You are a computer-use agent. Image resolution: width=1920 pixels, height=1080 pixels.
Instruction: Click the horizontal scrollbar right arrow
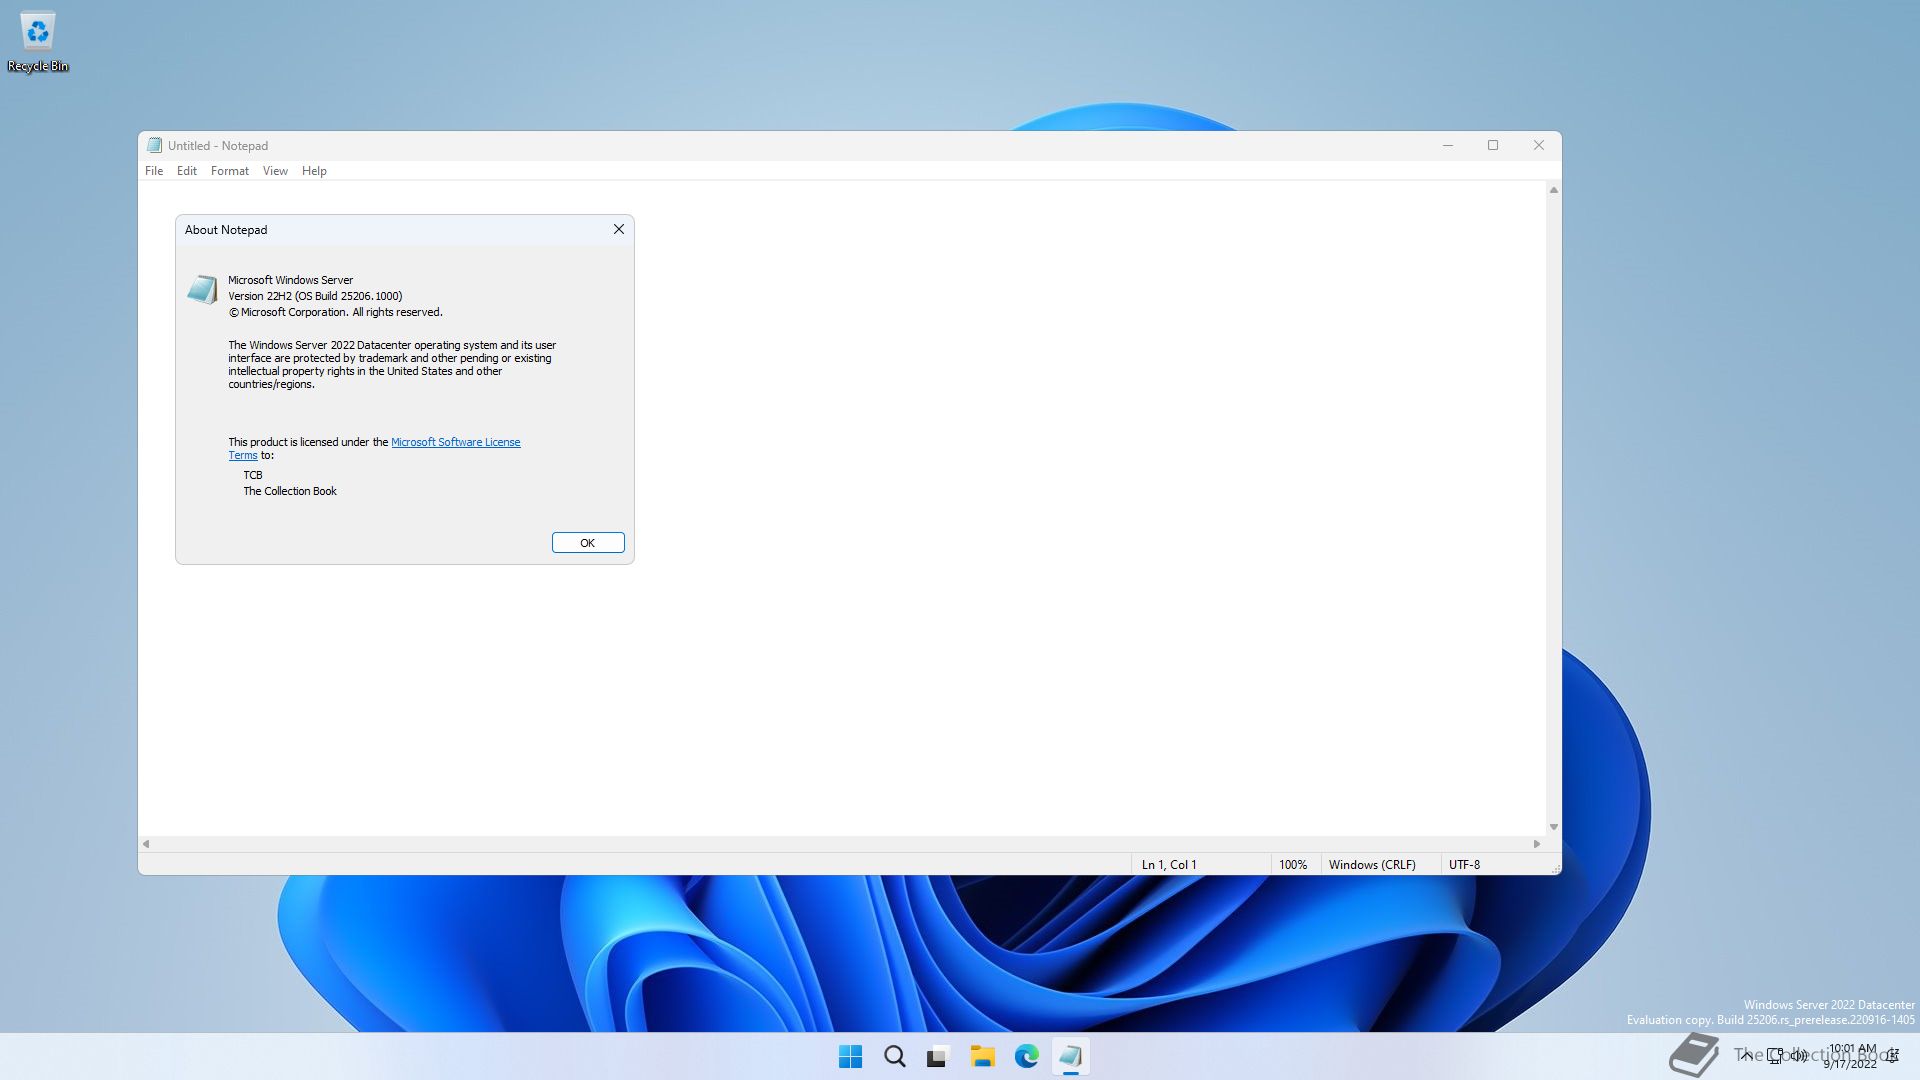[x=1537, y=844]
